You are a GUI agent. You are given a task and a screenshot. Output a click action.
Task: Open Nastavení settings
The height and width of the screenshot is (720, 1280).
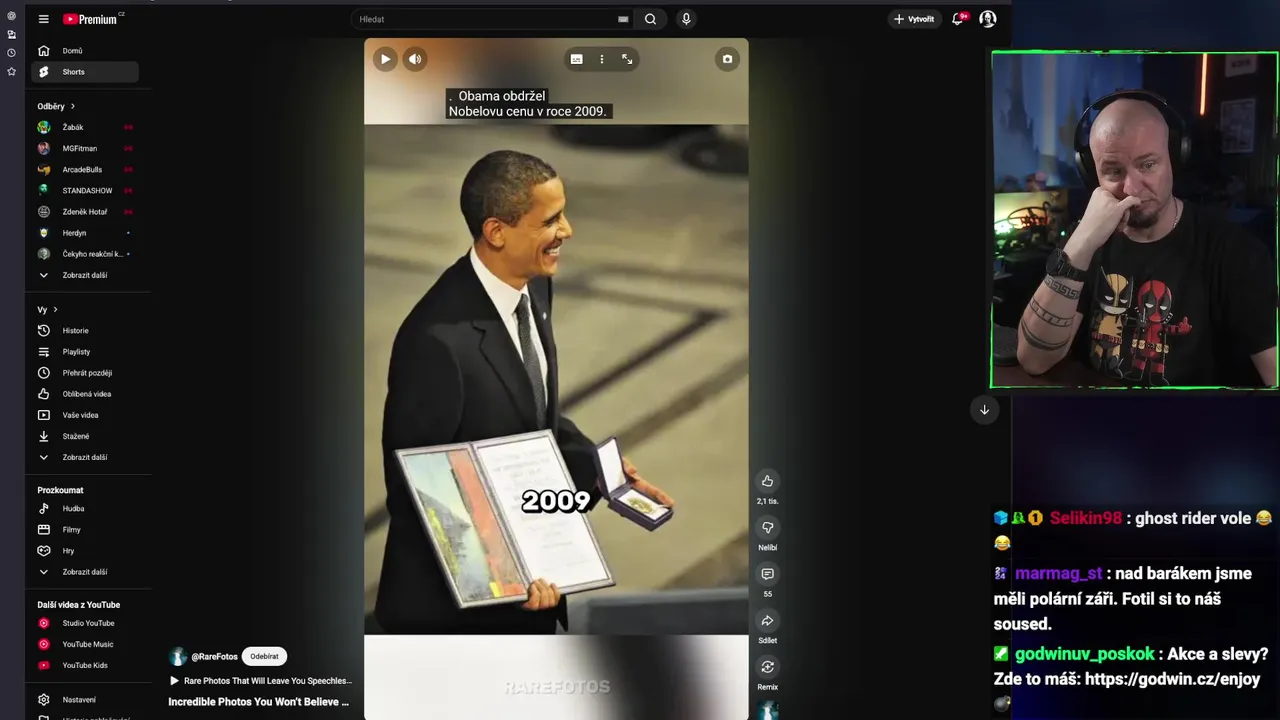click(85, 700)
